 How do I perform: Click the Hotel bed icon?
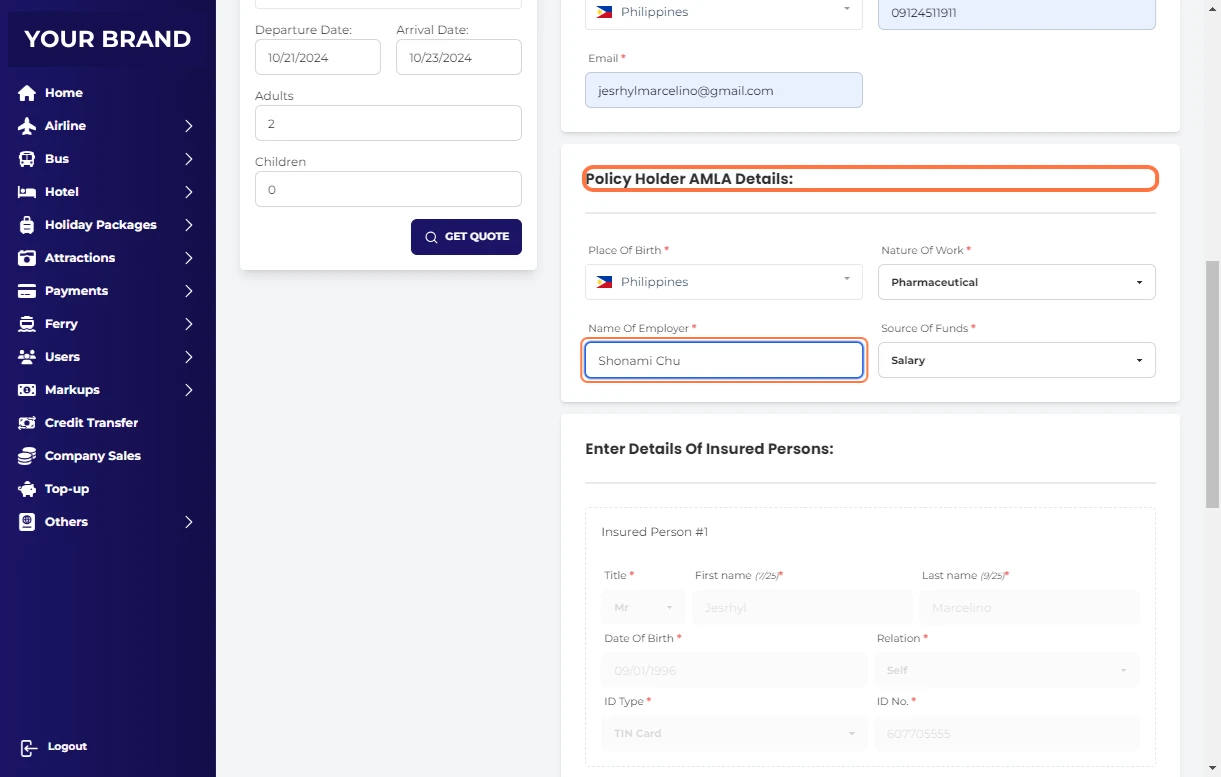click(27, 192)
